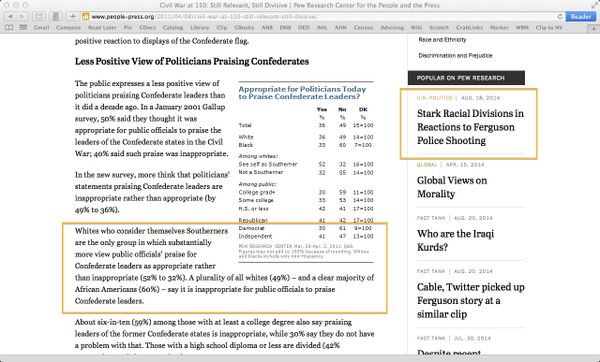Go back with the Back arrow button
Screen dimensions: 600x362
(10, 16)
